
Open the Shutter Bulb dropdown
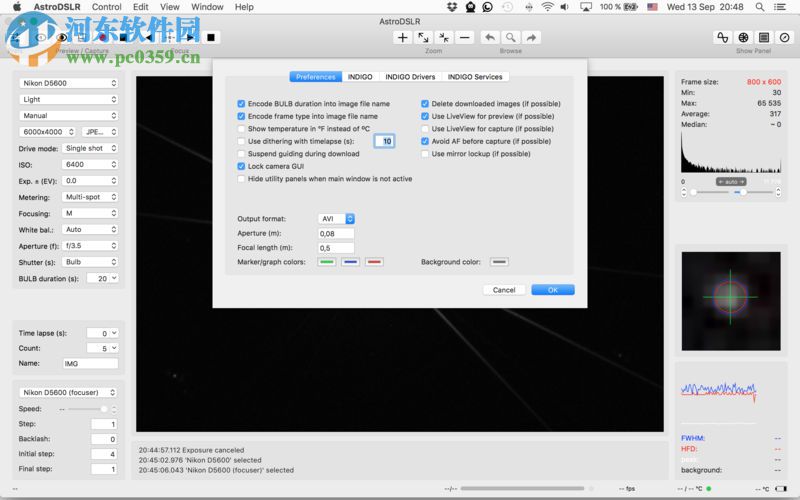pyautogui.click(x=90, y=262)
